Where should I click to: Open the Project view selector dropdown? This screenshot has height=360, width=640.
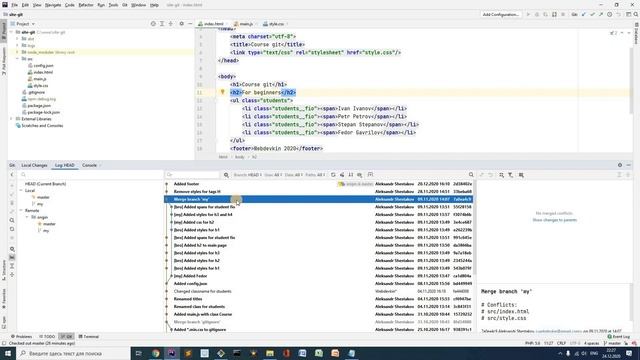point(23,24)
